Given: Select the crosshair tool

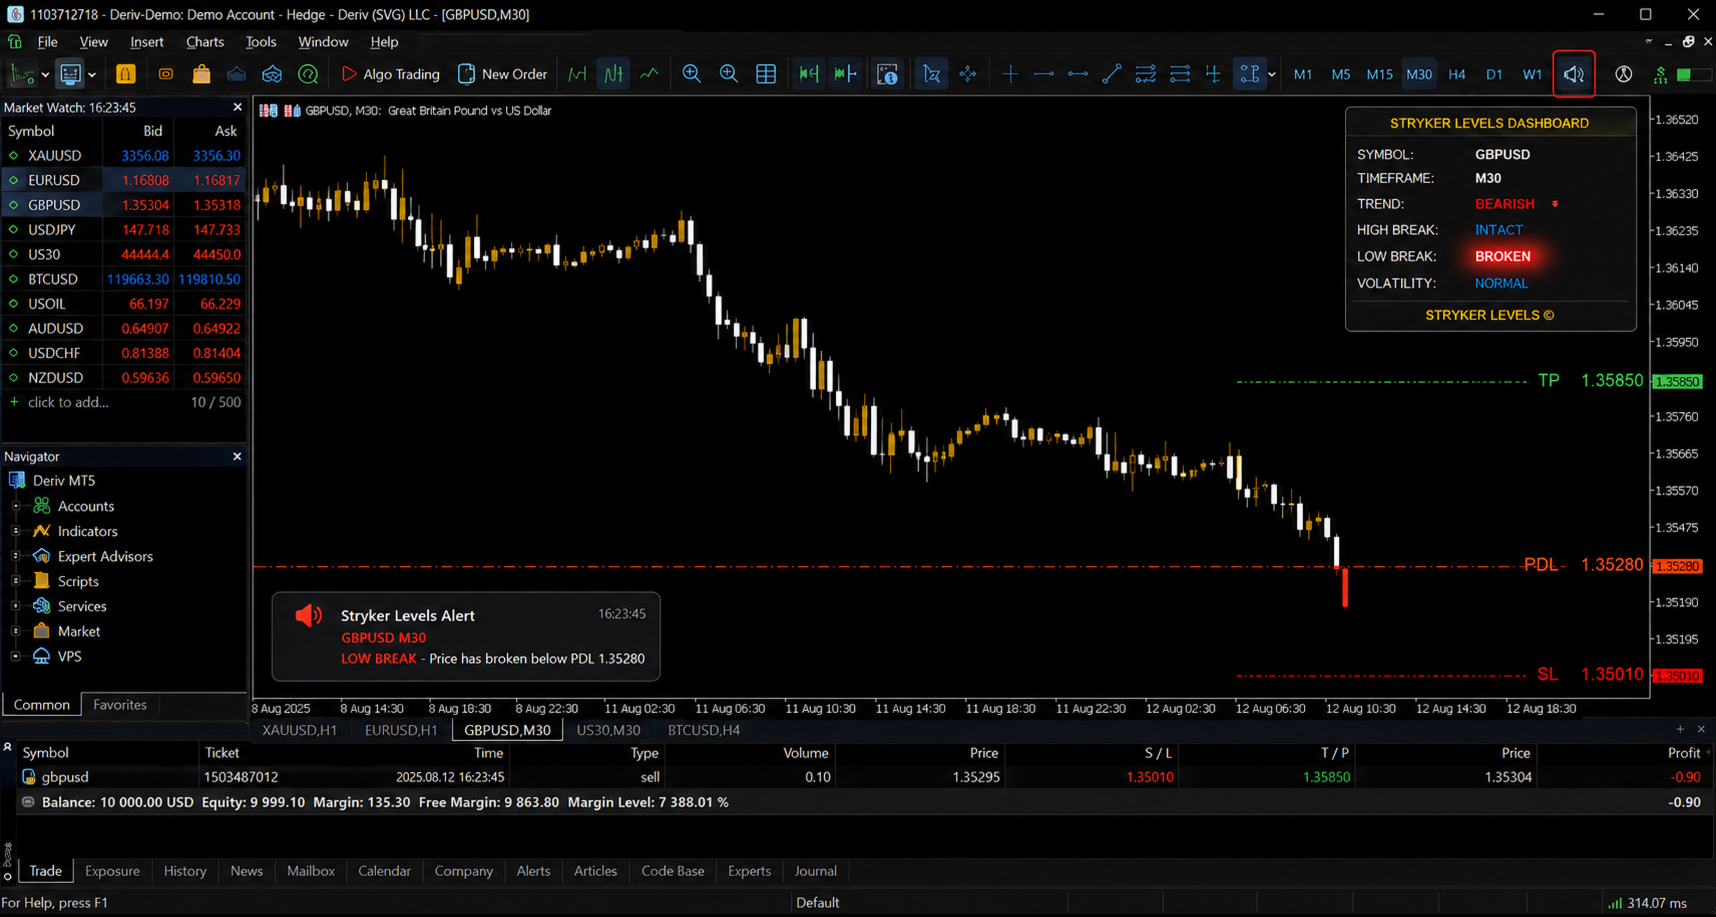Looking at the screenshot, I should [968, 74].
